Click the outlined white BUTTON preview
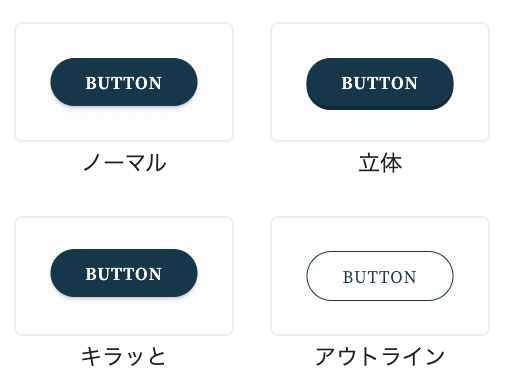Image resolution: width=506 pixels, height=382 pixels. (380, 276)
